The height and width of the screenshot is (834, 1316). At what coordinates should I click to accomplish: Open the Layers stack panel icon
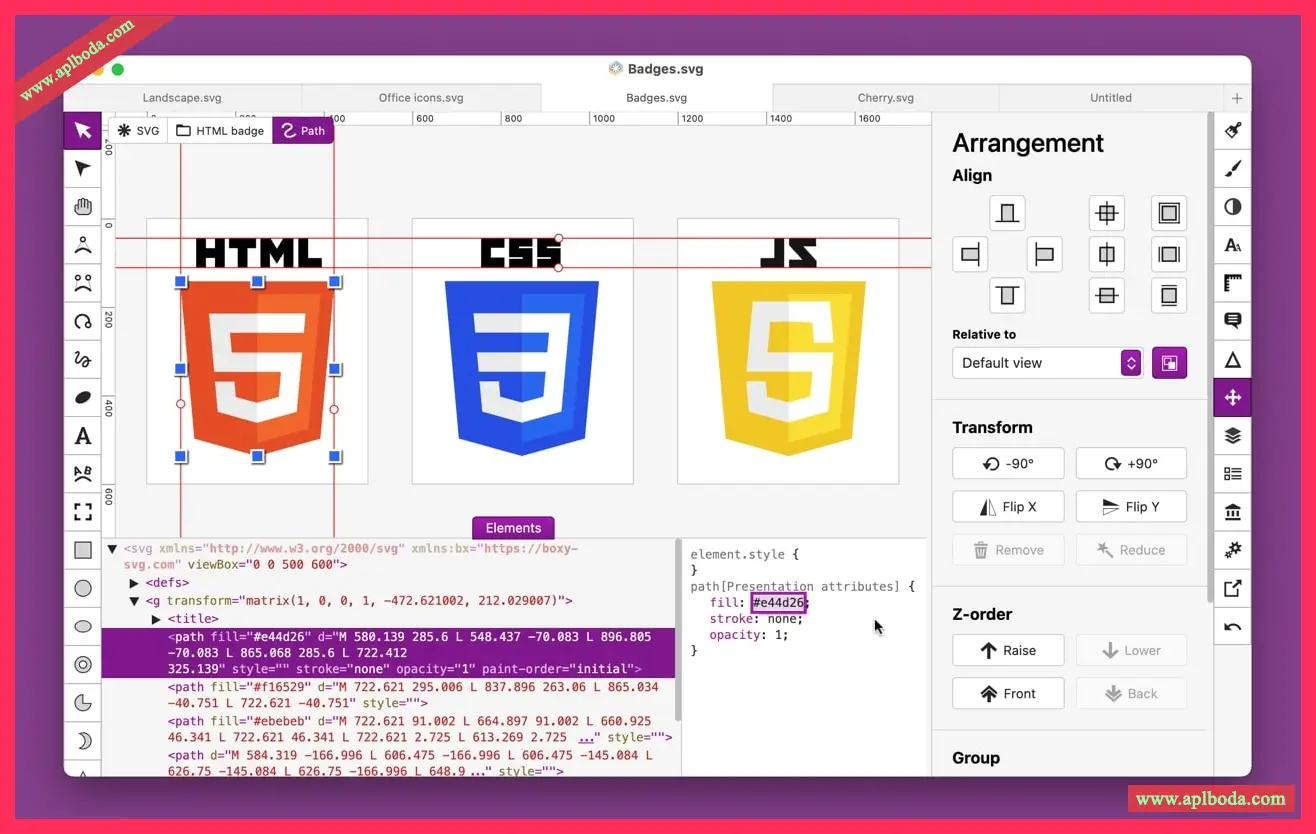[x=1233, y=436]
